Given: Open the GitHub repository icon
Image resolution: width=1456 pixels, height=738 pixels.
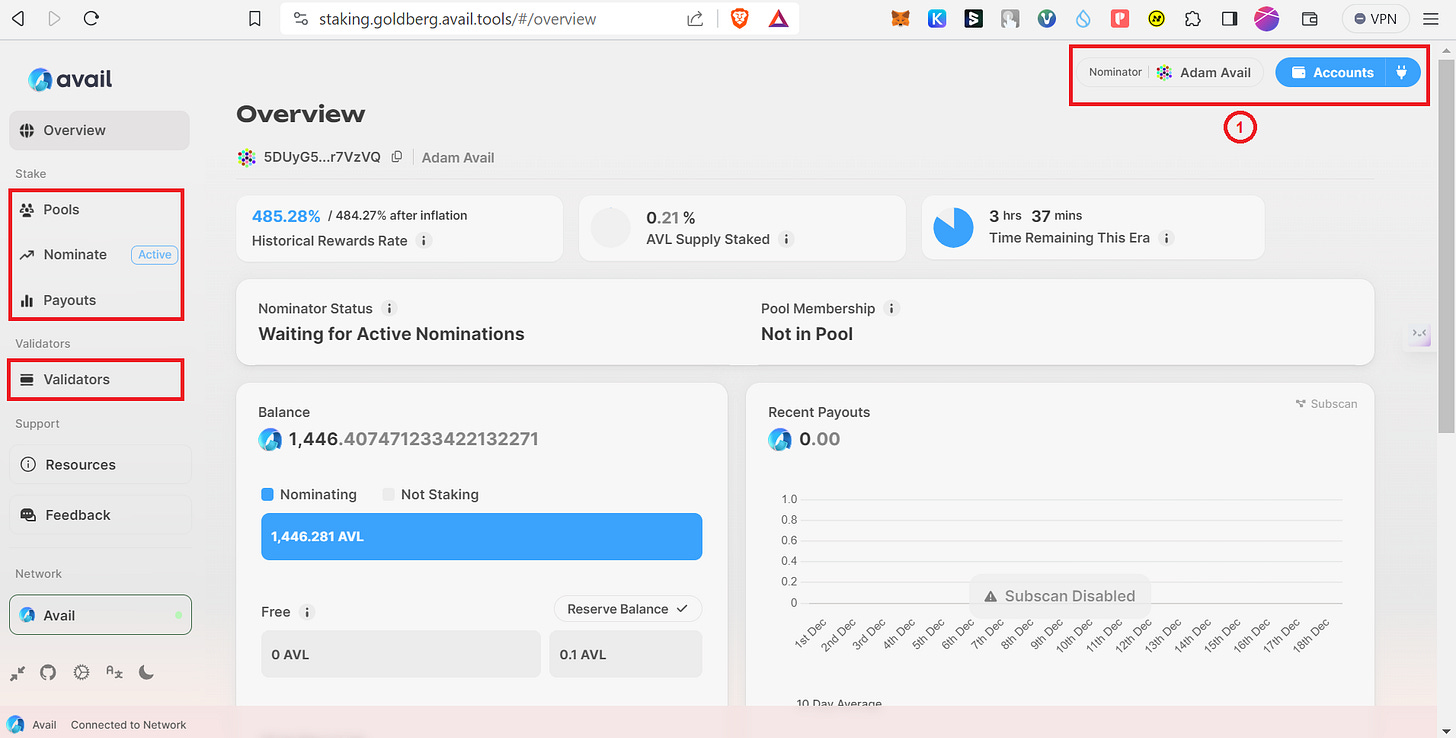Looking at the screenshot, I should pos(48,673).
